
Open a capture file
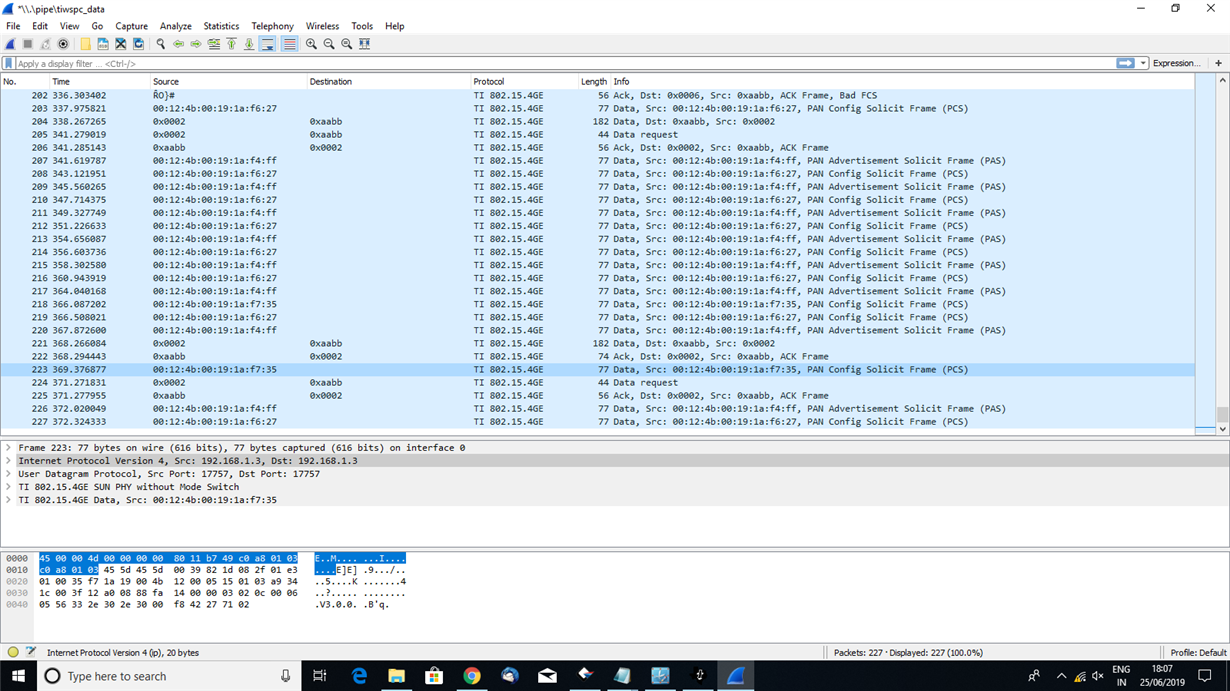86,44
